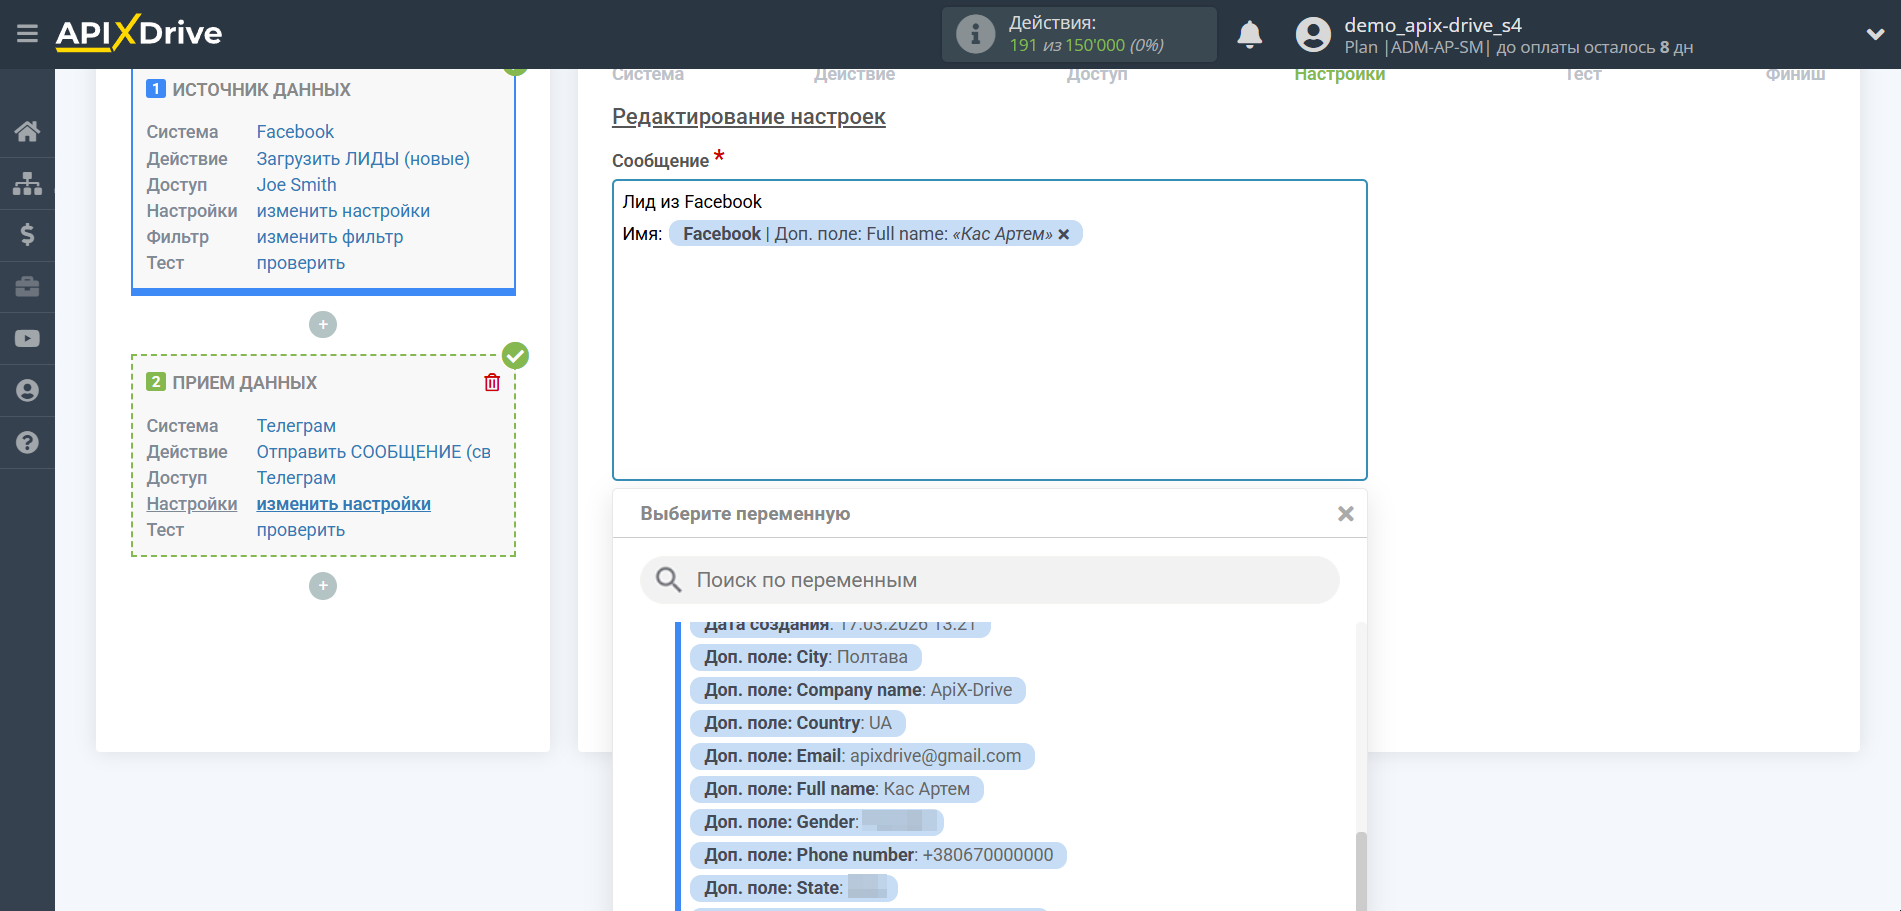
Task: Open the help question mark icon
Action: [x=27, y=442]
